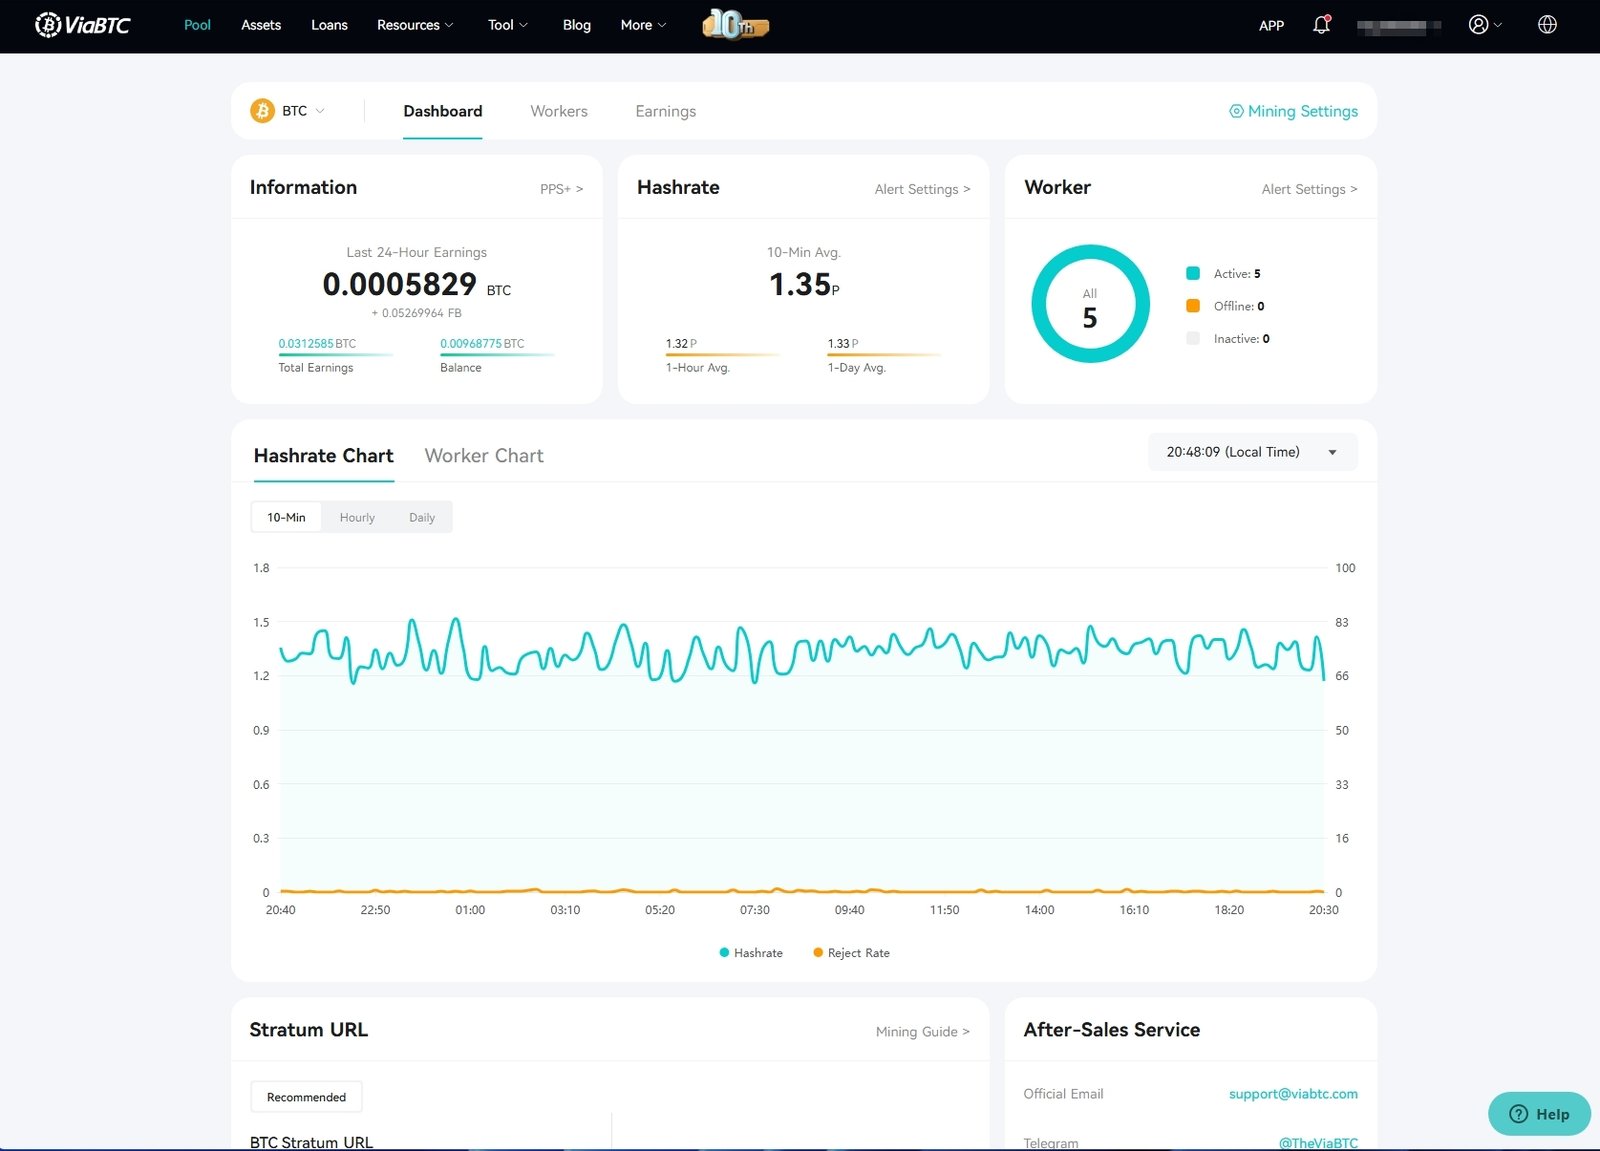
Task: Expand the BTC coin selector dropdown
Action: click(x=288, y=111)
